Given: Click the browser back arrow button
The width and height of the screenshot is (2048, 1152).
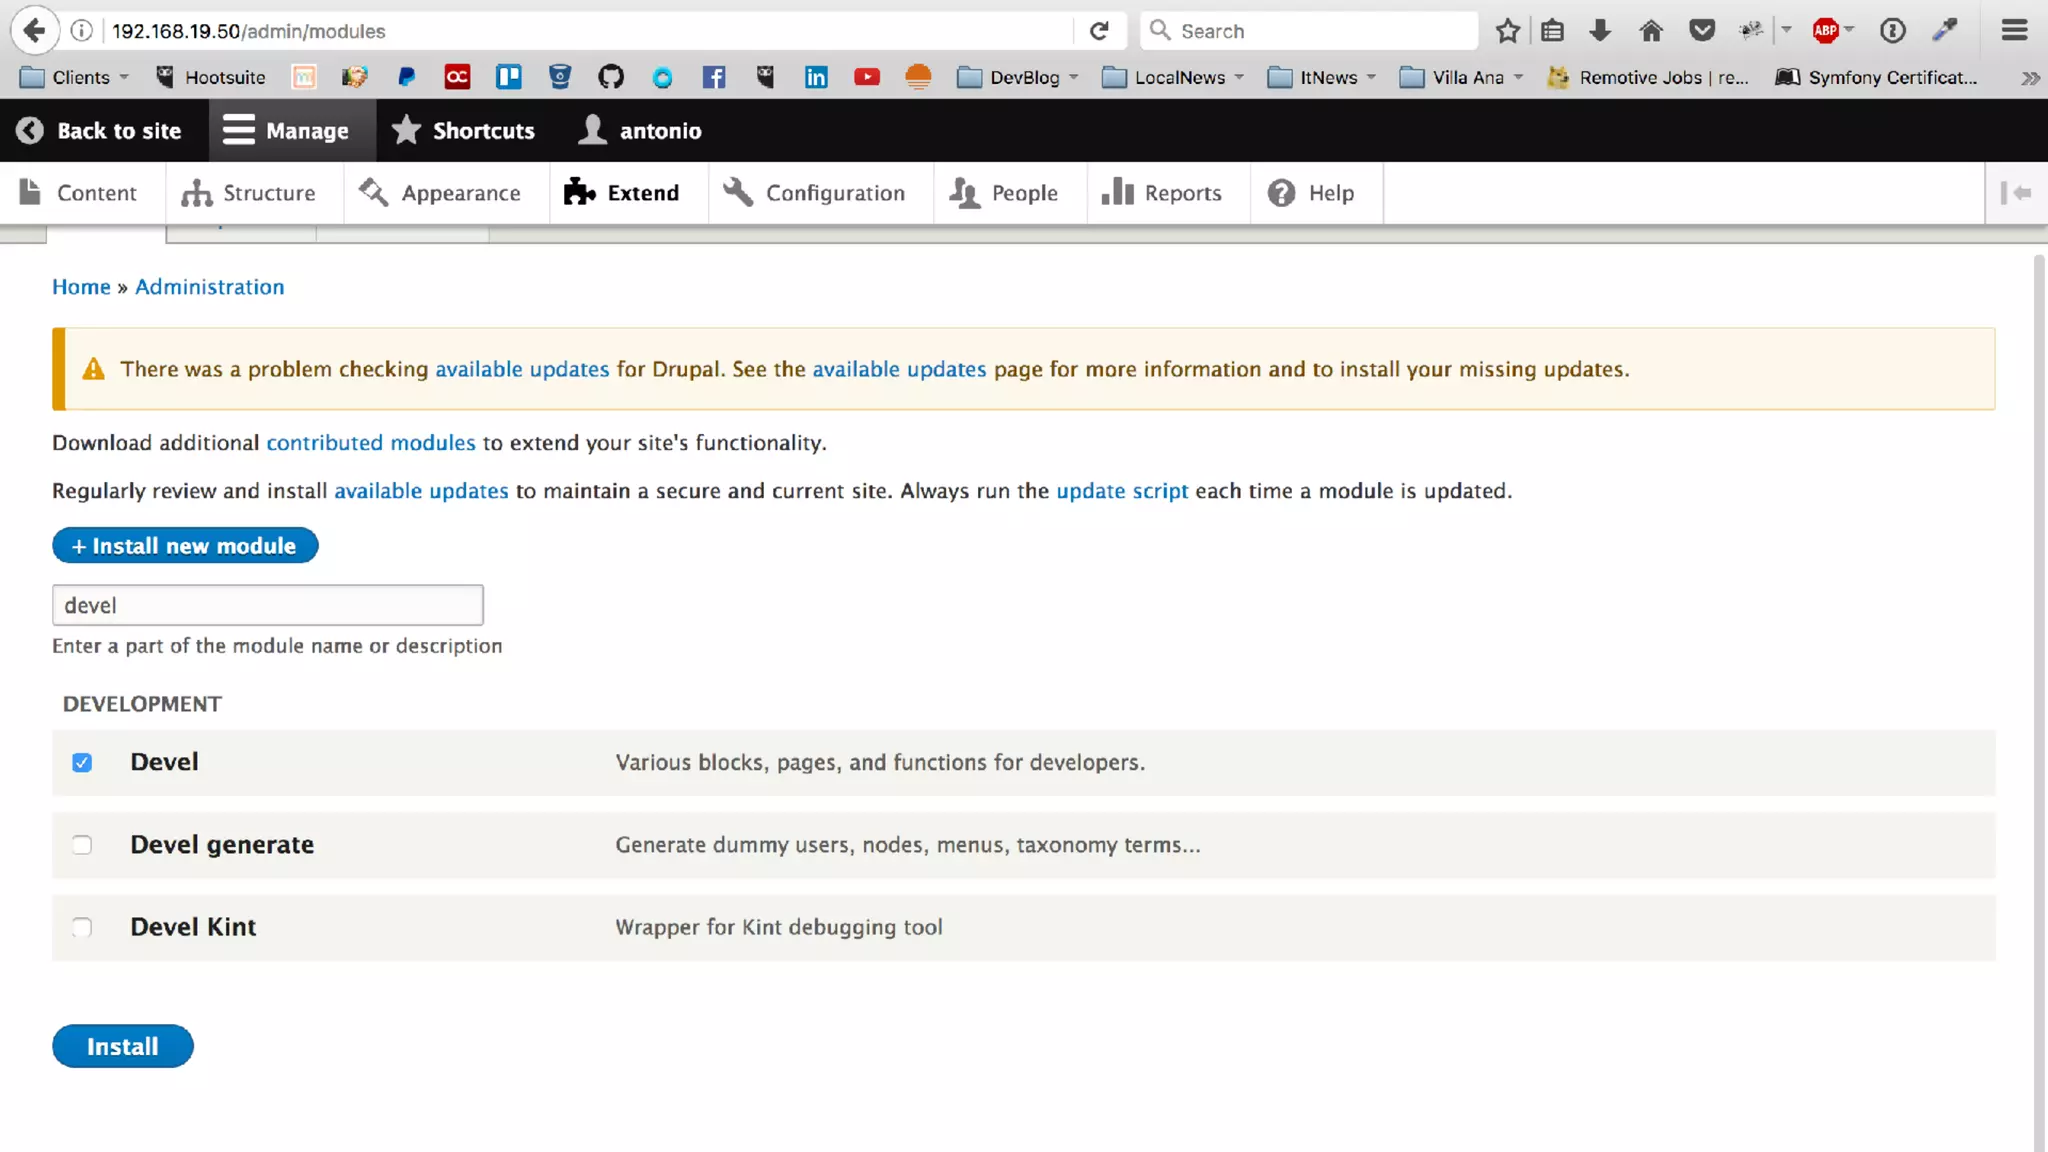Looking at the screenshot, I should (34, 30).
